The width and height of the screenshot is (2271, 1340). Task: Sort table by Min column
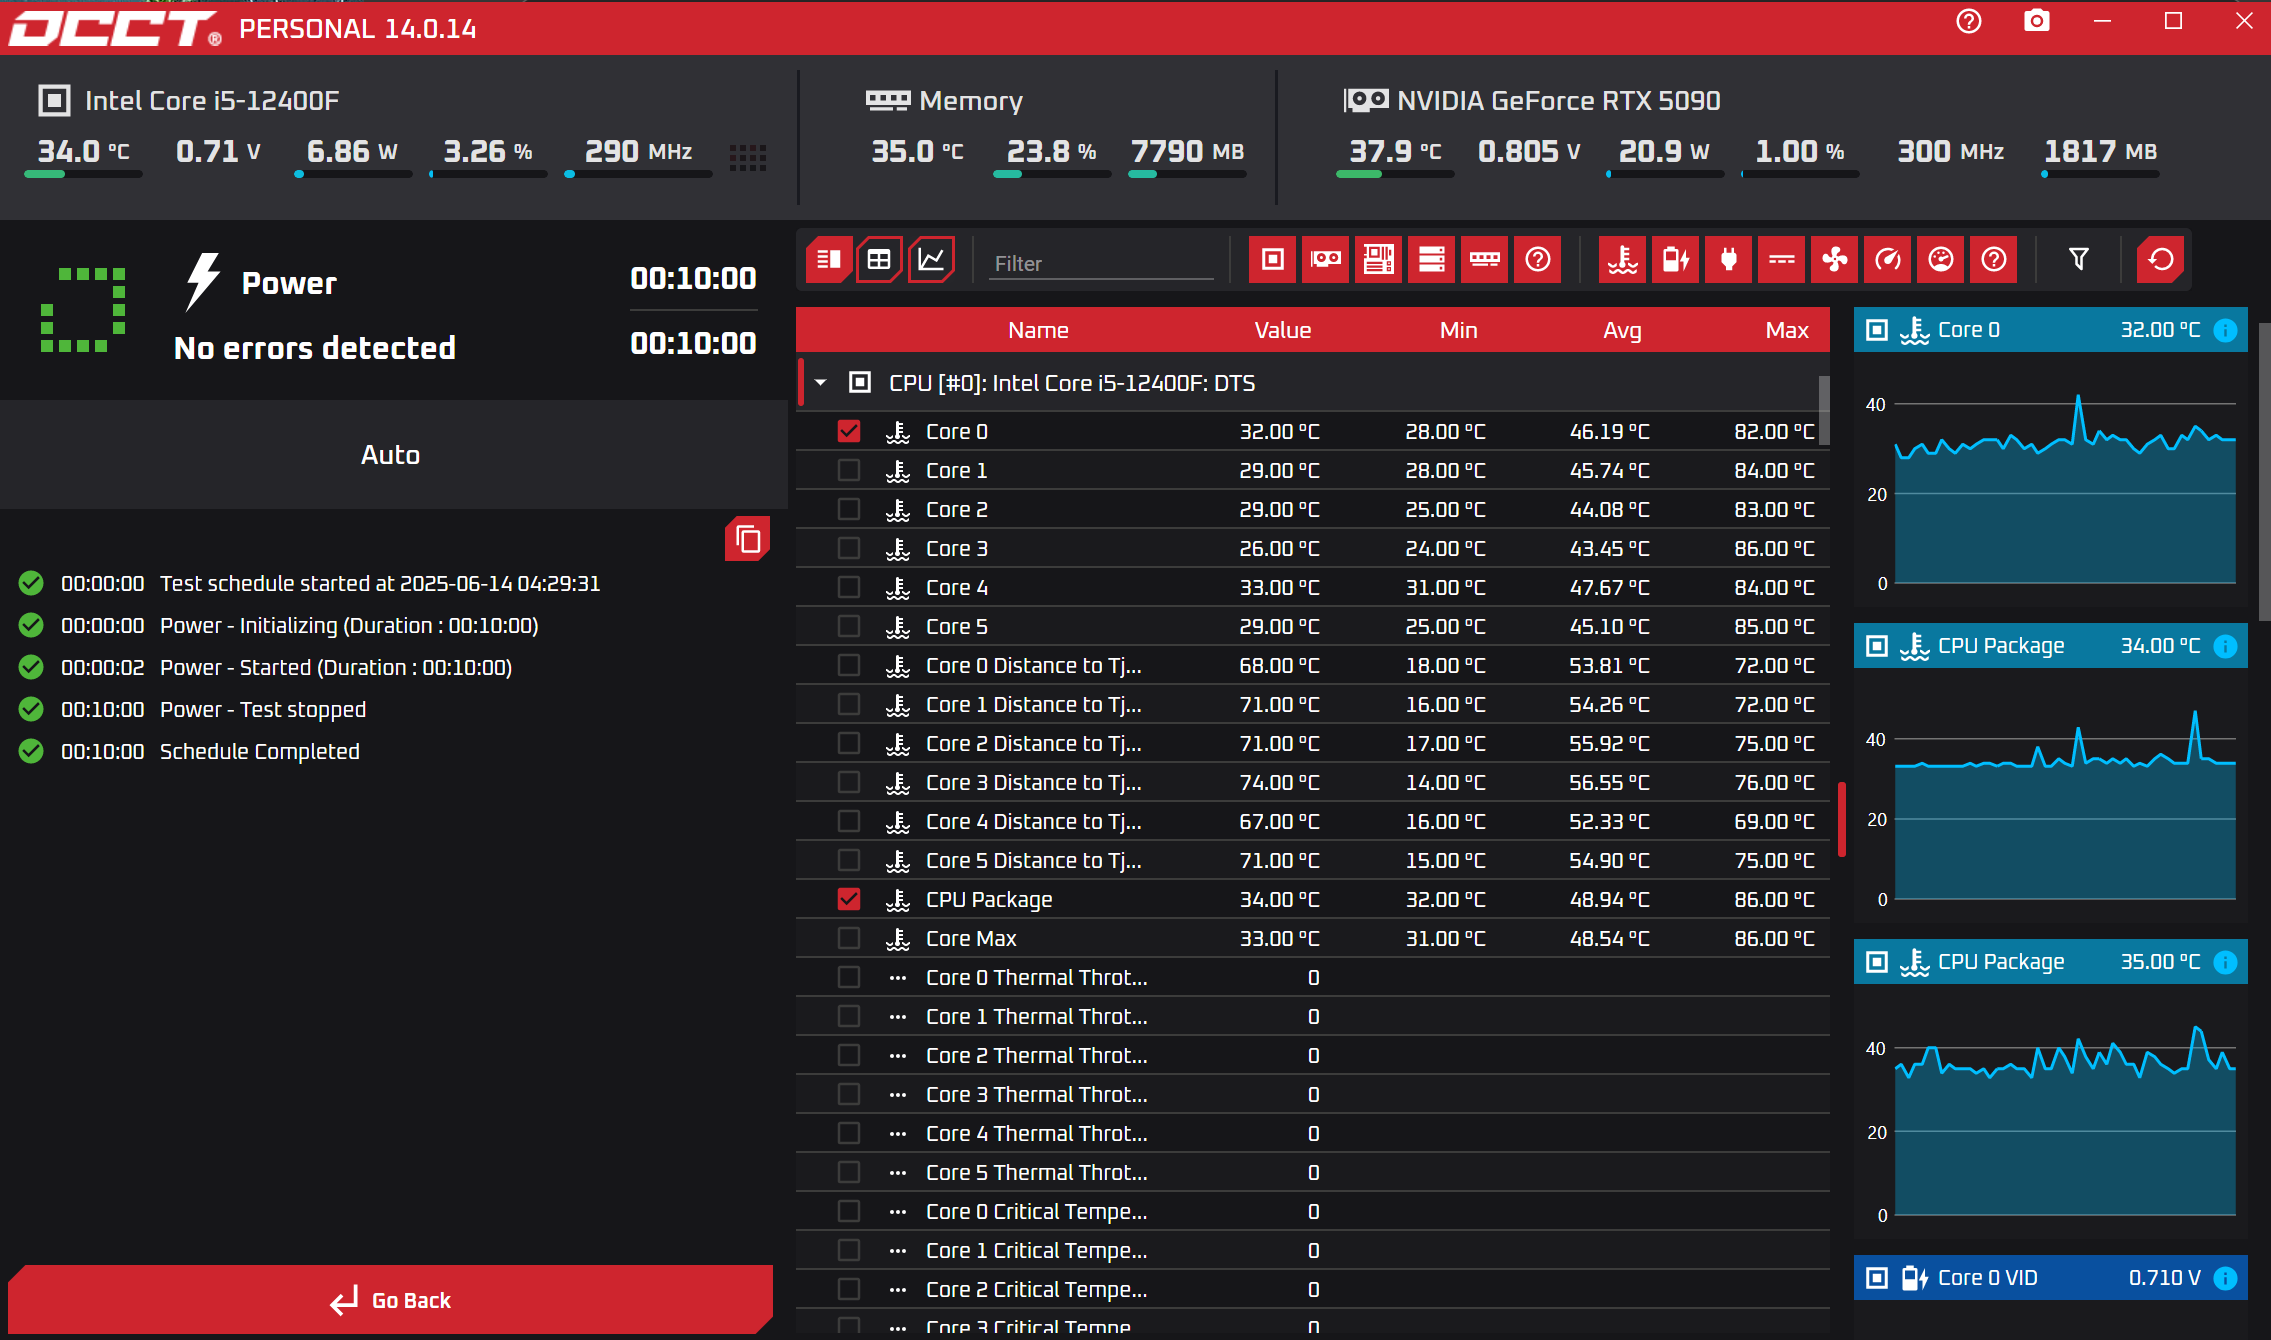(1458, 330)
